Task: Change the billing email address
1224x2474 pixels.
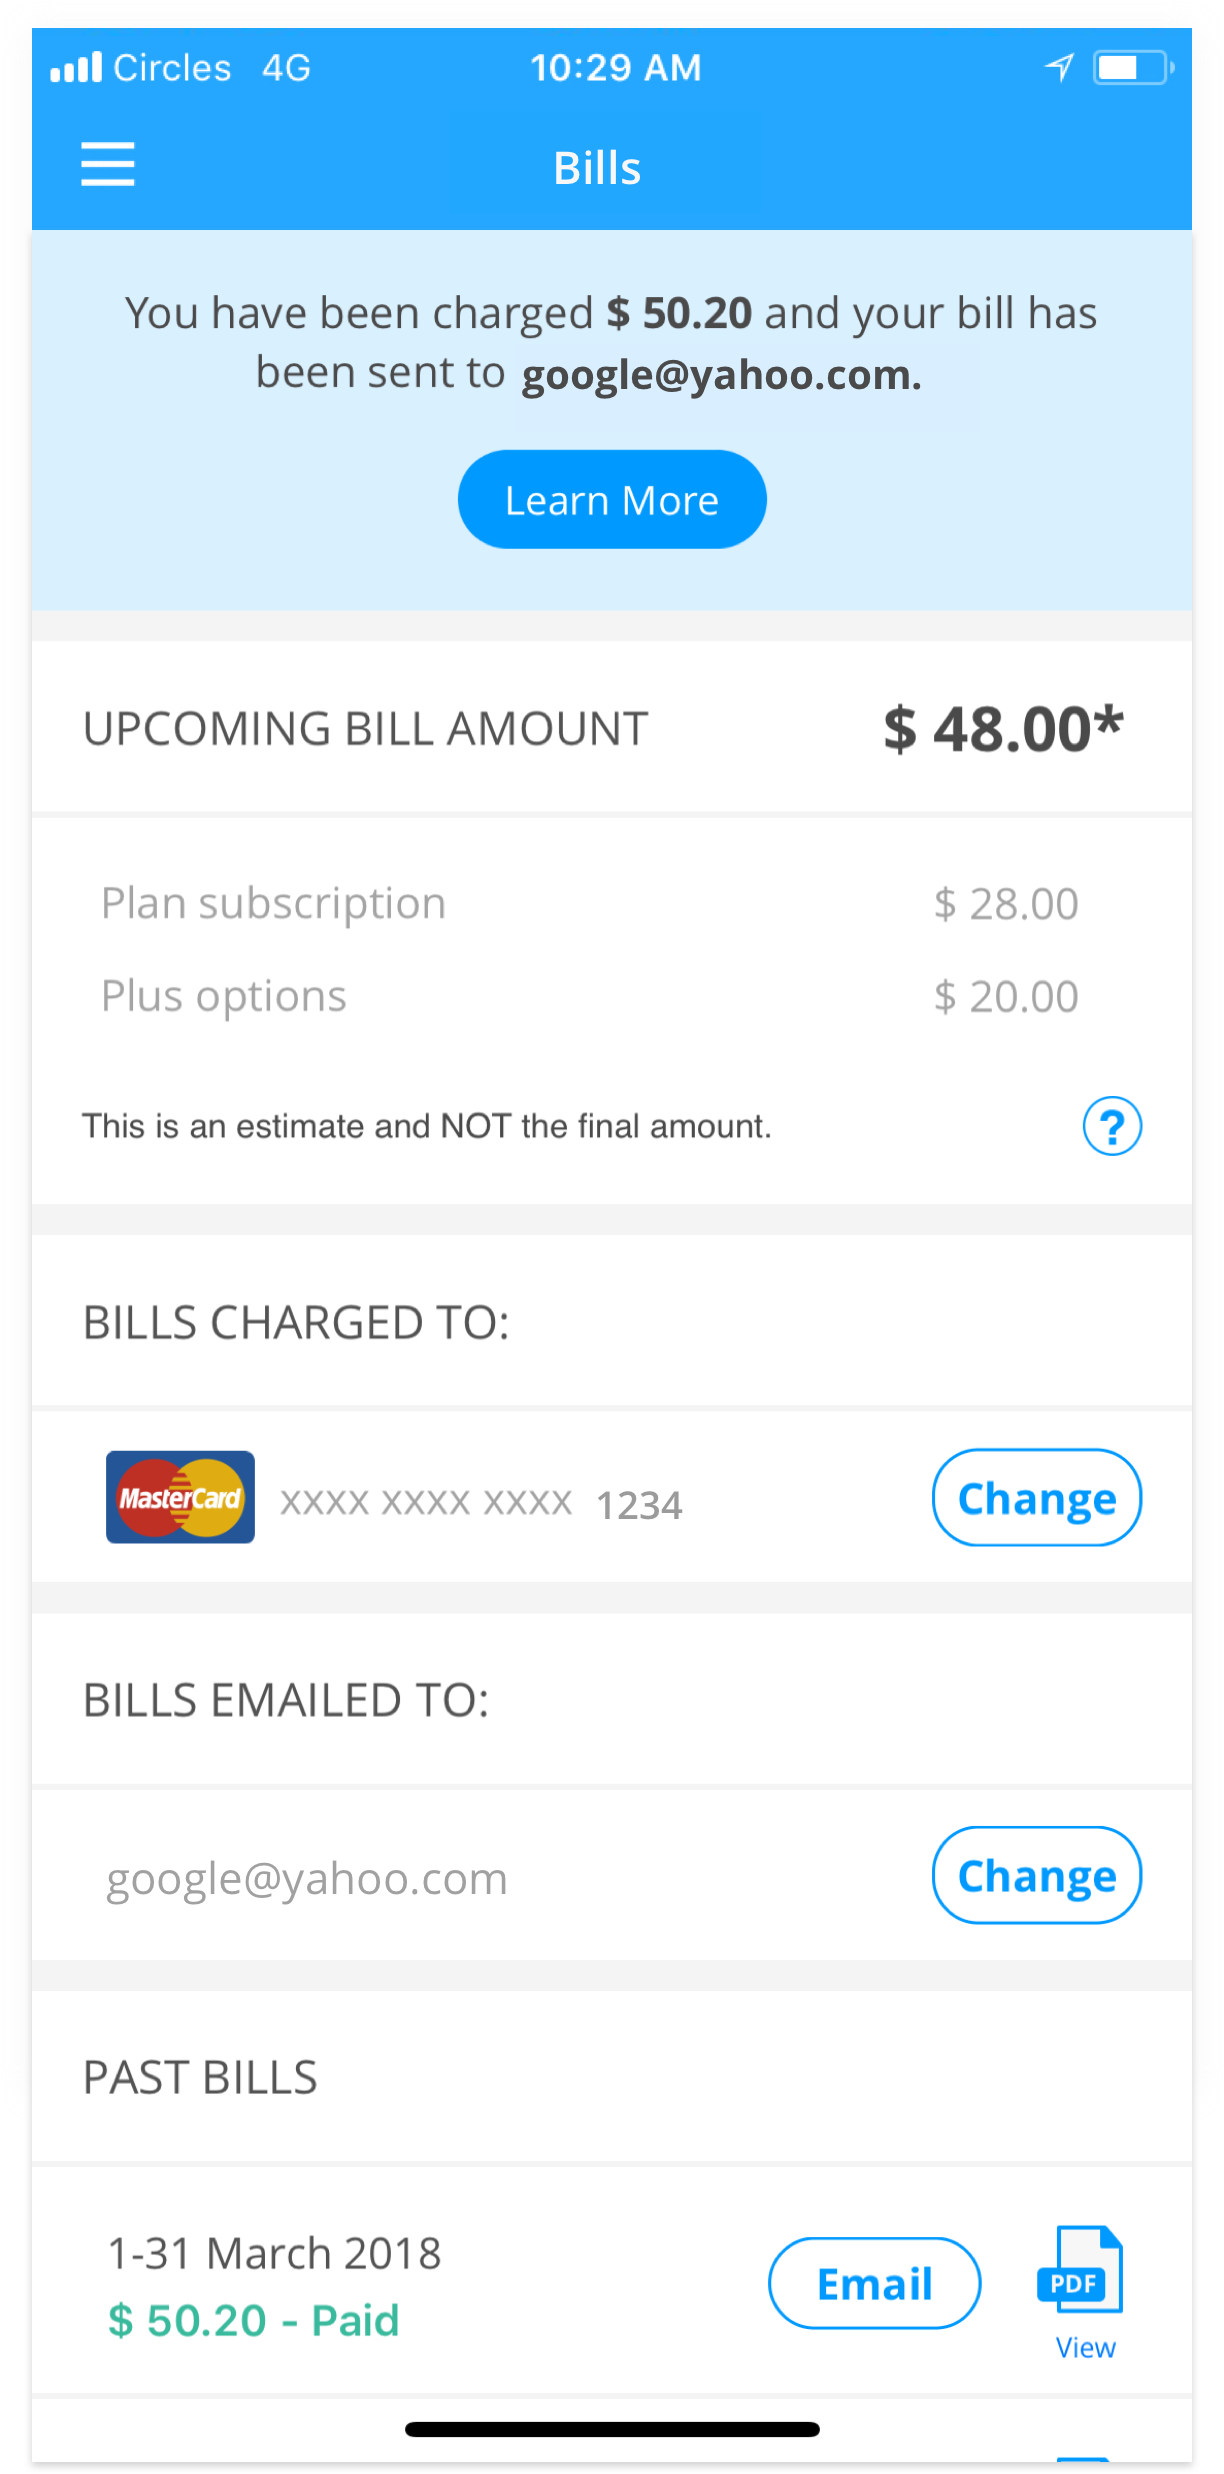Action: pyautogui.click(x=1036, y=1875)
